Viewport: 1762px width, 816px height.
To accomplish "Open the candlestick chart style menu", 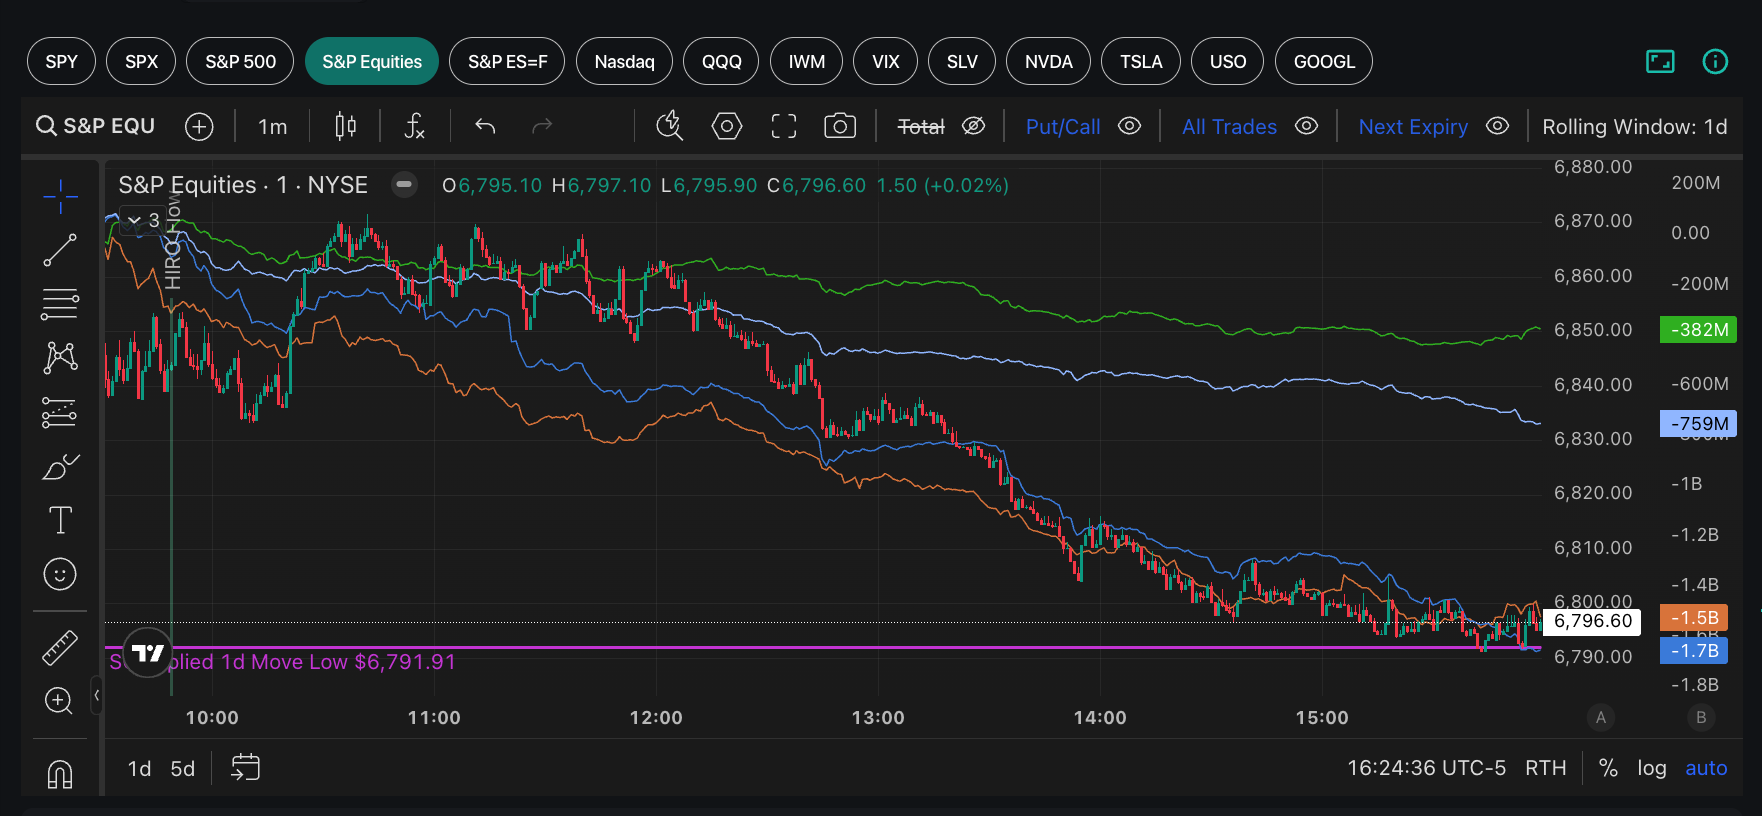I will (346, 126).
